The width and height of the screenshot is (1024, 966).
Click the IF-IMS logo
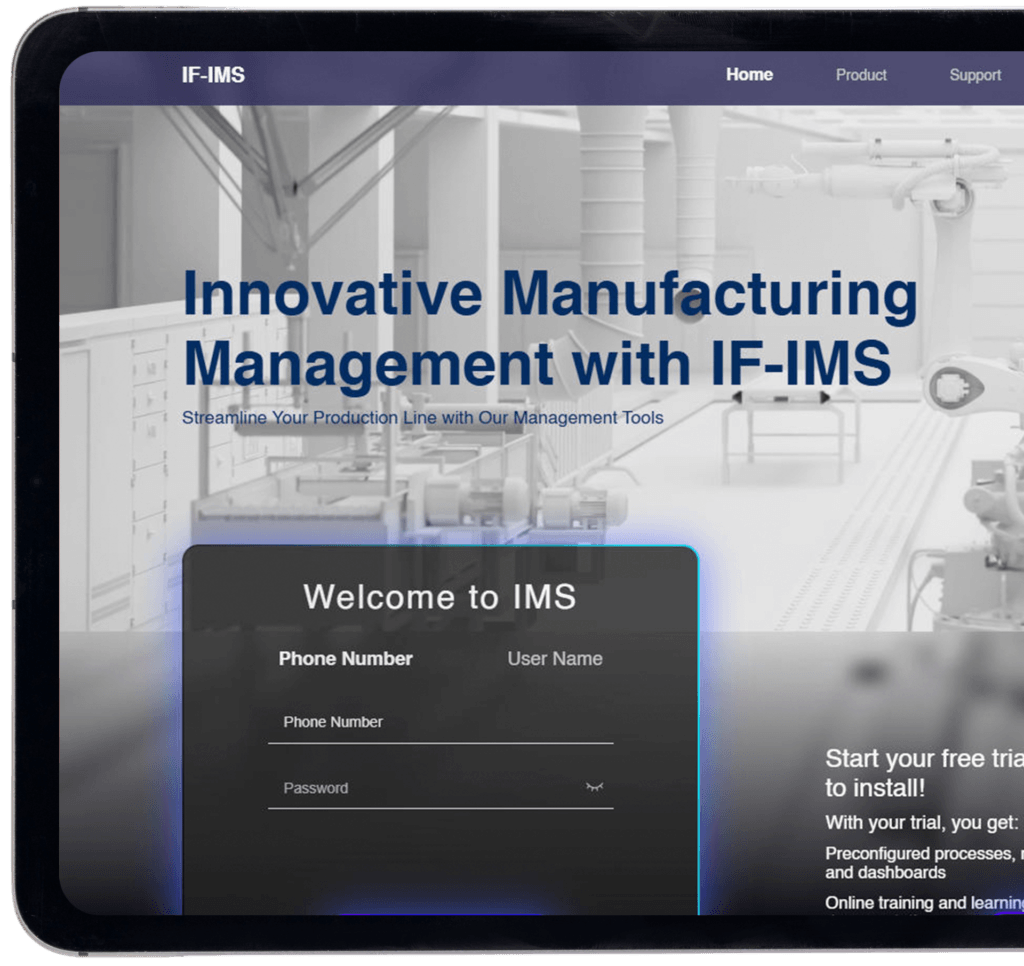[213, 75]
